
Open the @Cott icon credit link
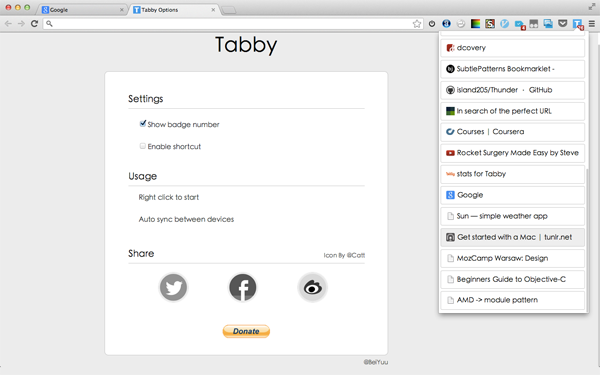point(355,255)
